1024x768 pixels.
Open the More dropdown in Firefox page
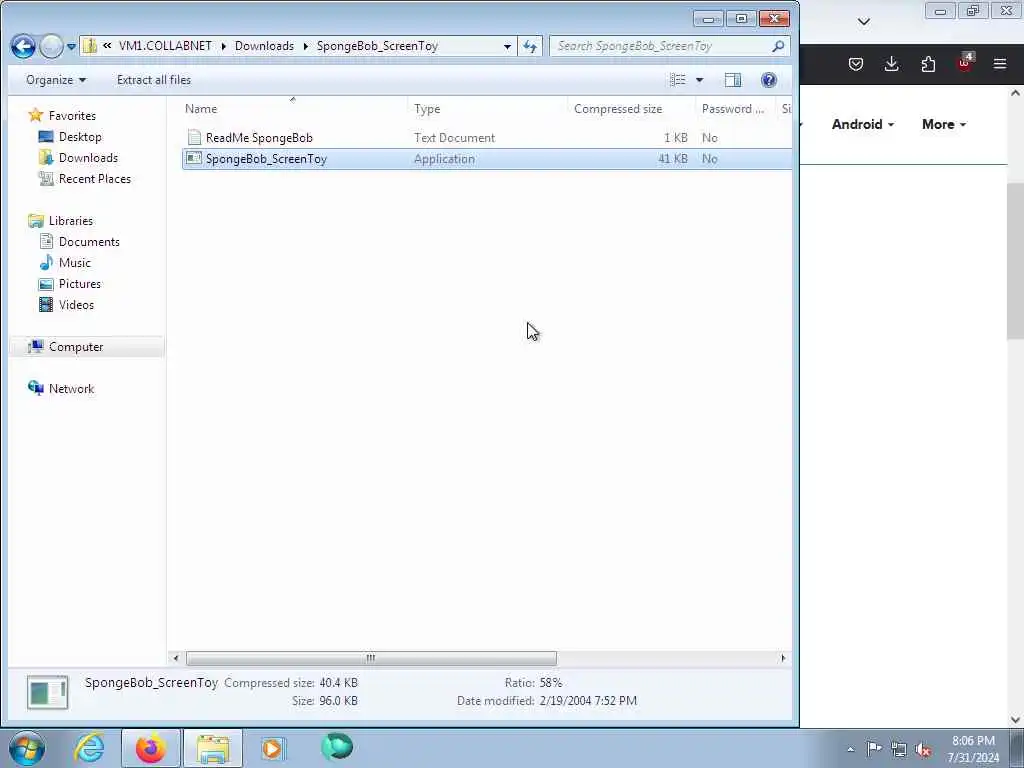tap(944, 124)
